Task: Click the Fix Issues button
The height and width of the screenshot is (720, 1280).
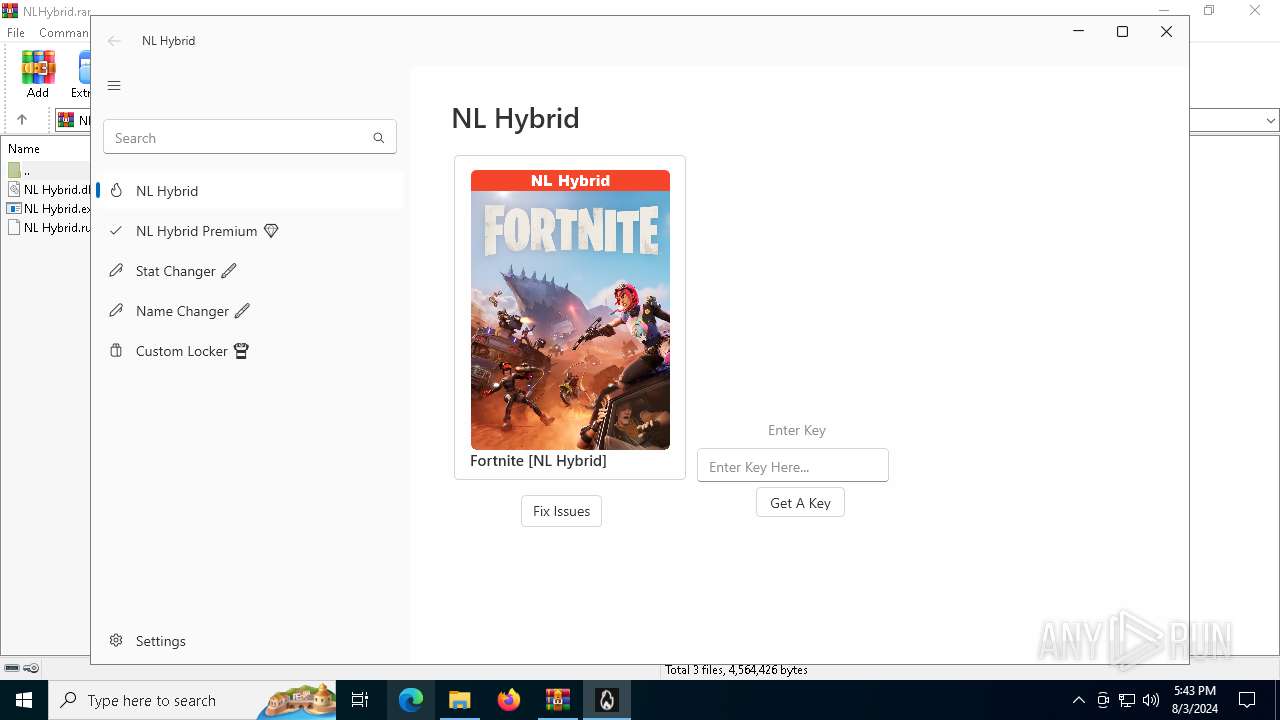Action: click(x=561, y=511)
